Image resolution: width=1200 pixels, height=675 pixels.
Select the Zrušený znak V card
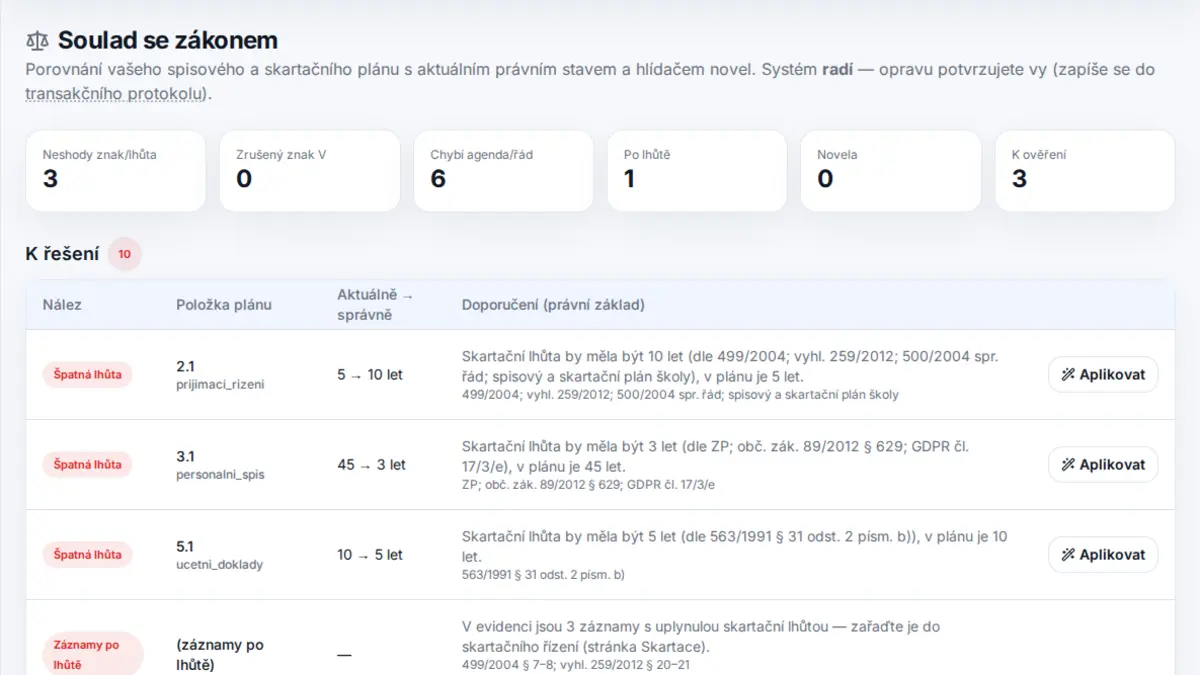click(x=310, y=170)
